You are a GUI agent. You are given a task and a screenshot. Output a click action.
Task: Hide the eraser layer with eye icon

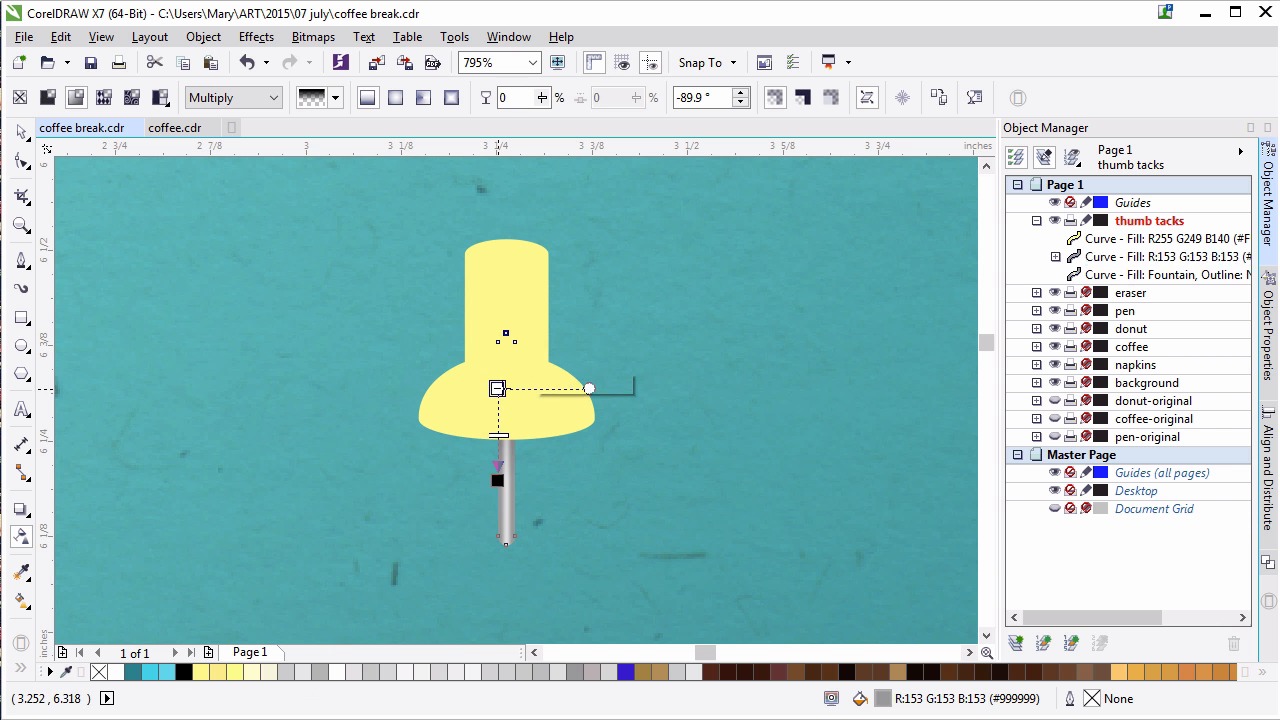(1054, 293)
